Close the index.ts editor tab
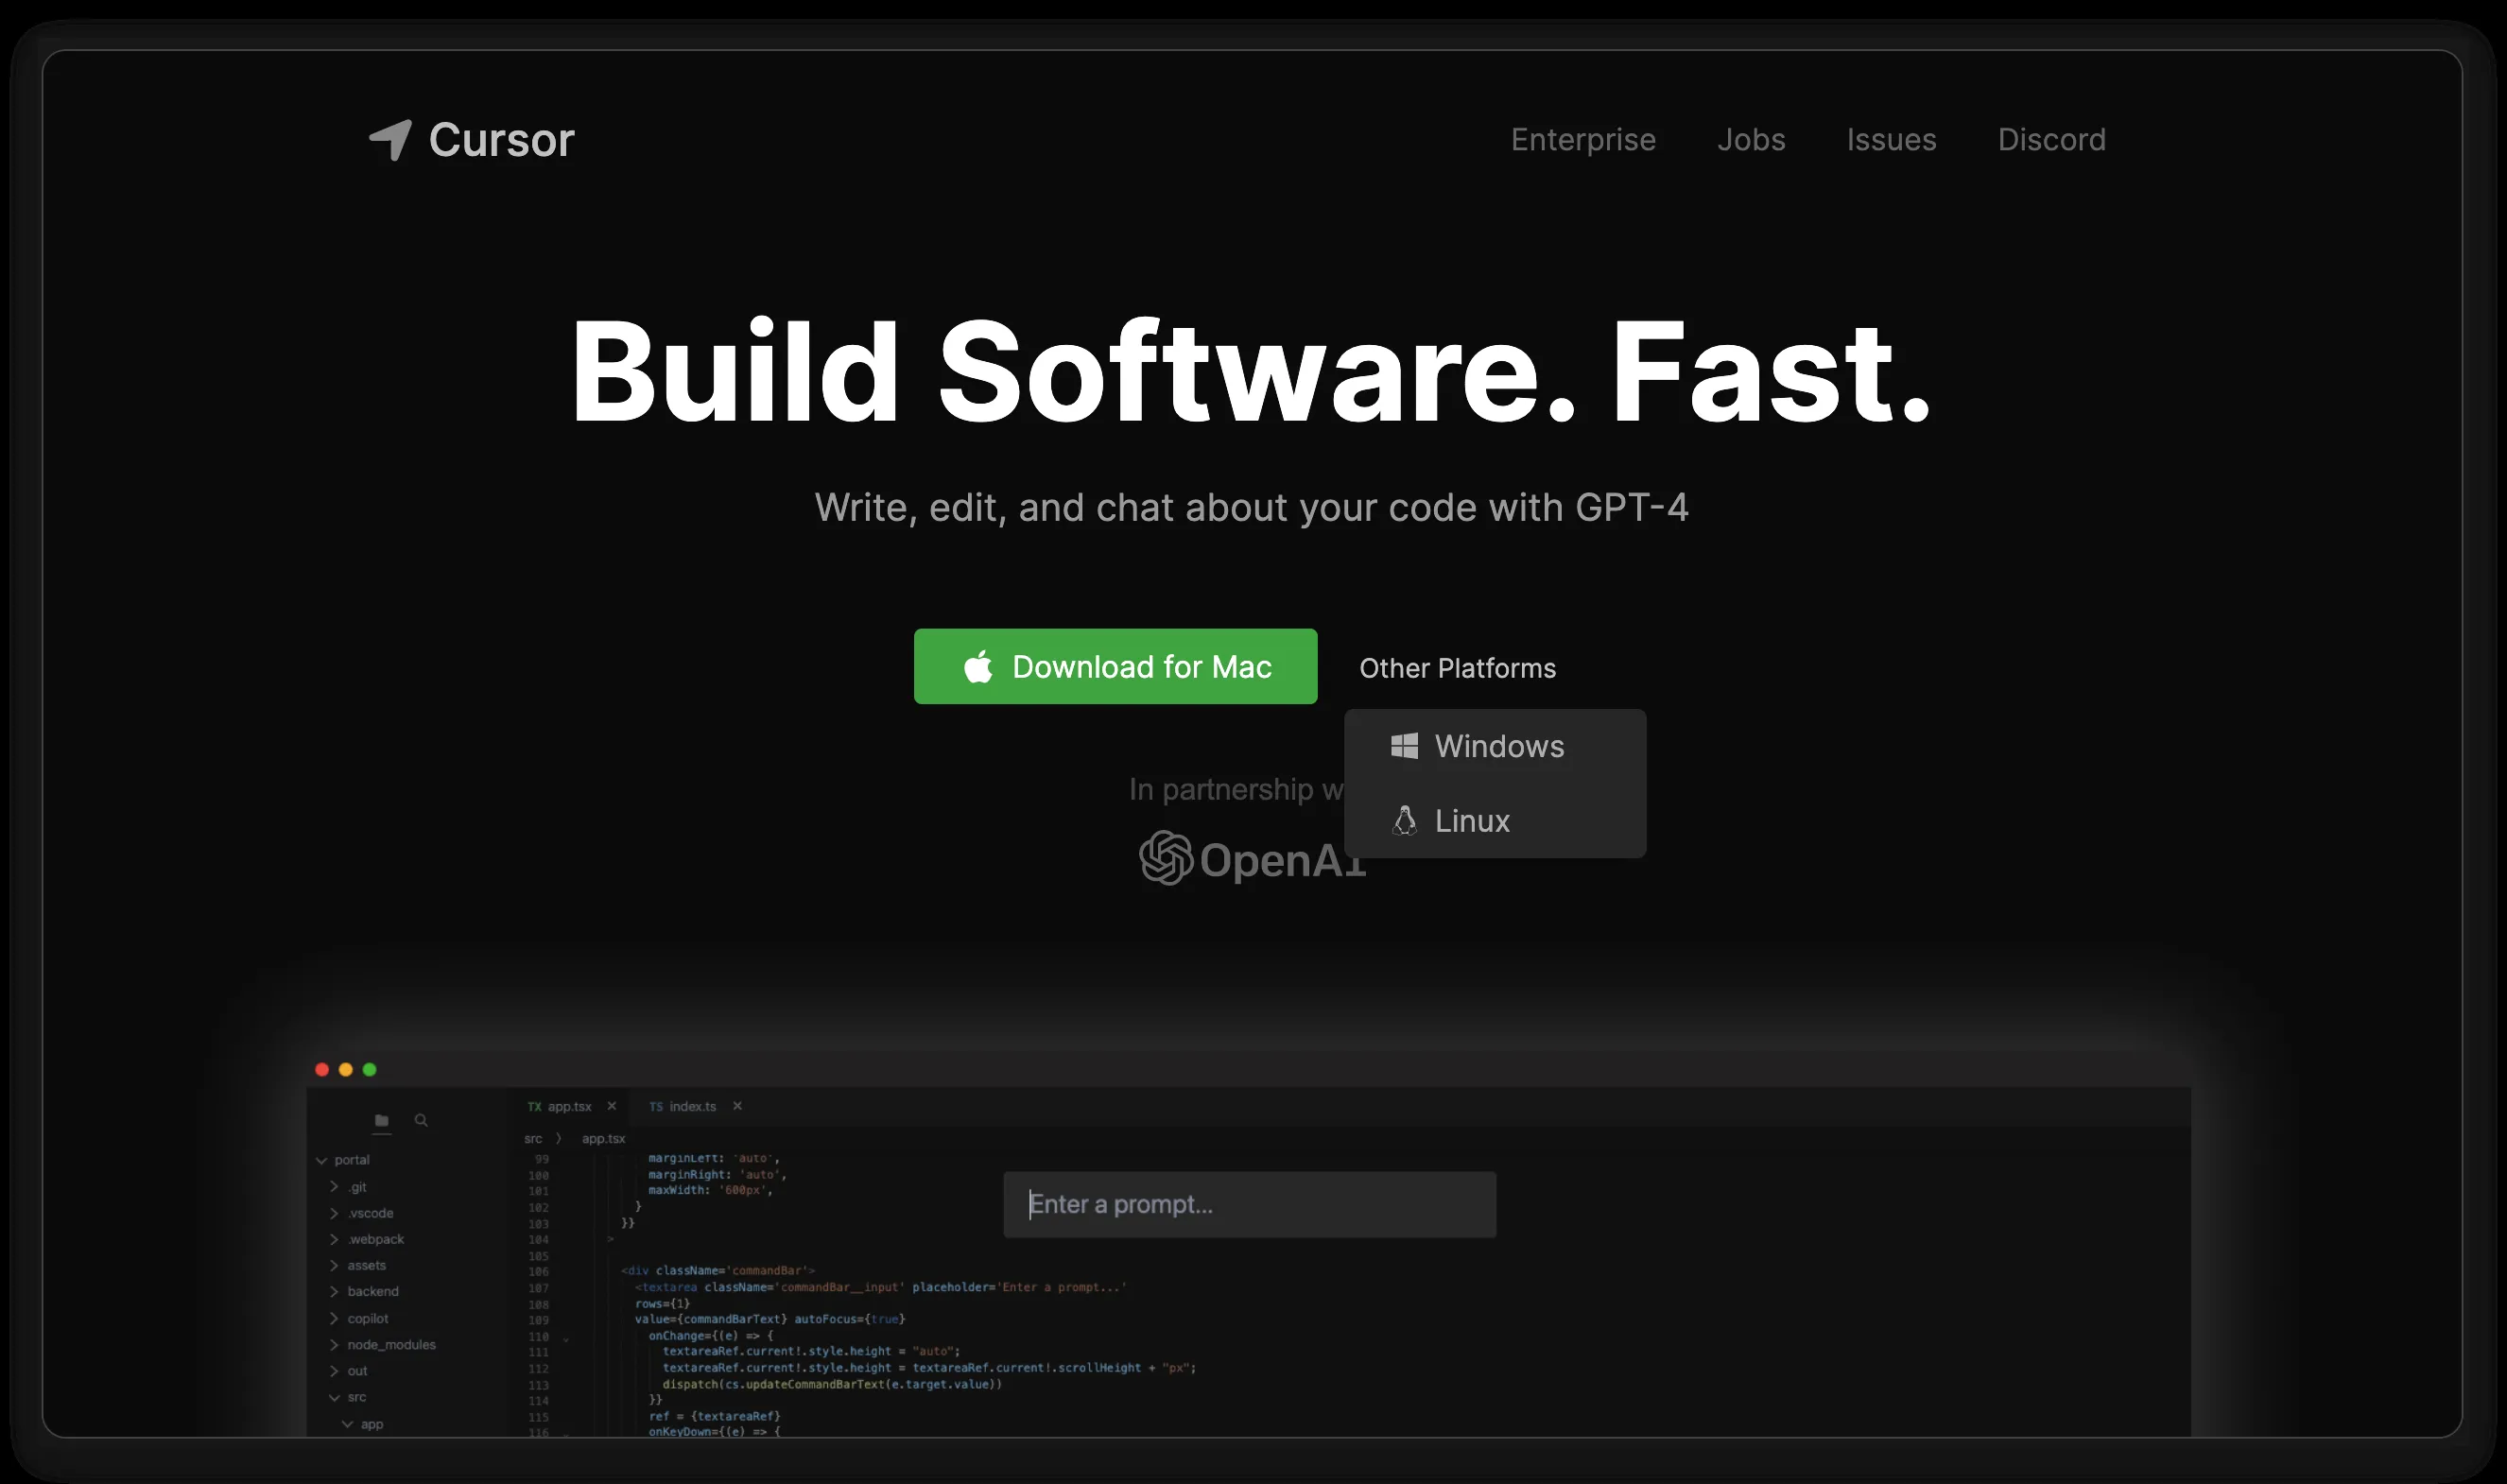 pyautogui.click(x=737, y=1106)
